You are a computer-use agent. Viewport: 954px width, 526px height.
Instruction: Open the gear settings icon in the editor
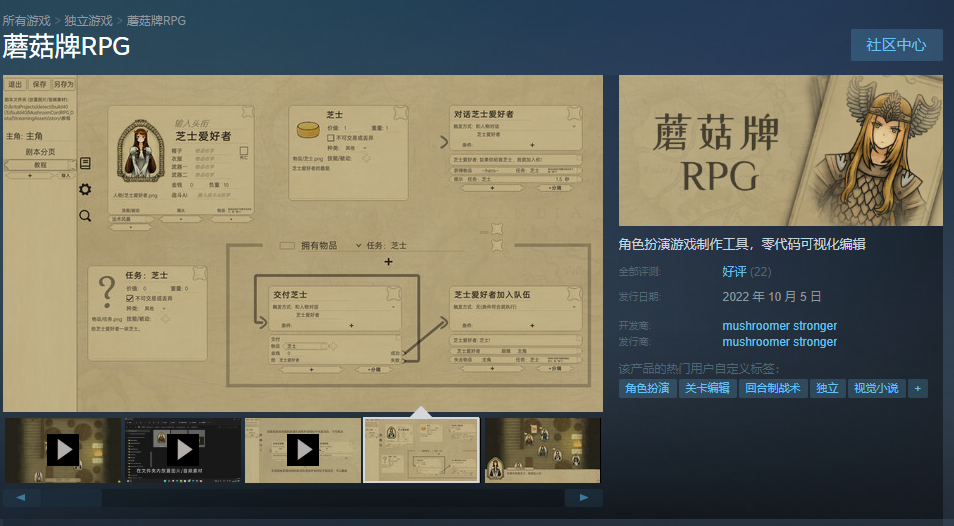(x=85, y=189)
